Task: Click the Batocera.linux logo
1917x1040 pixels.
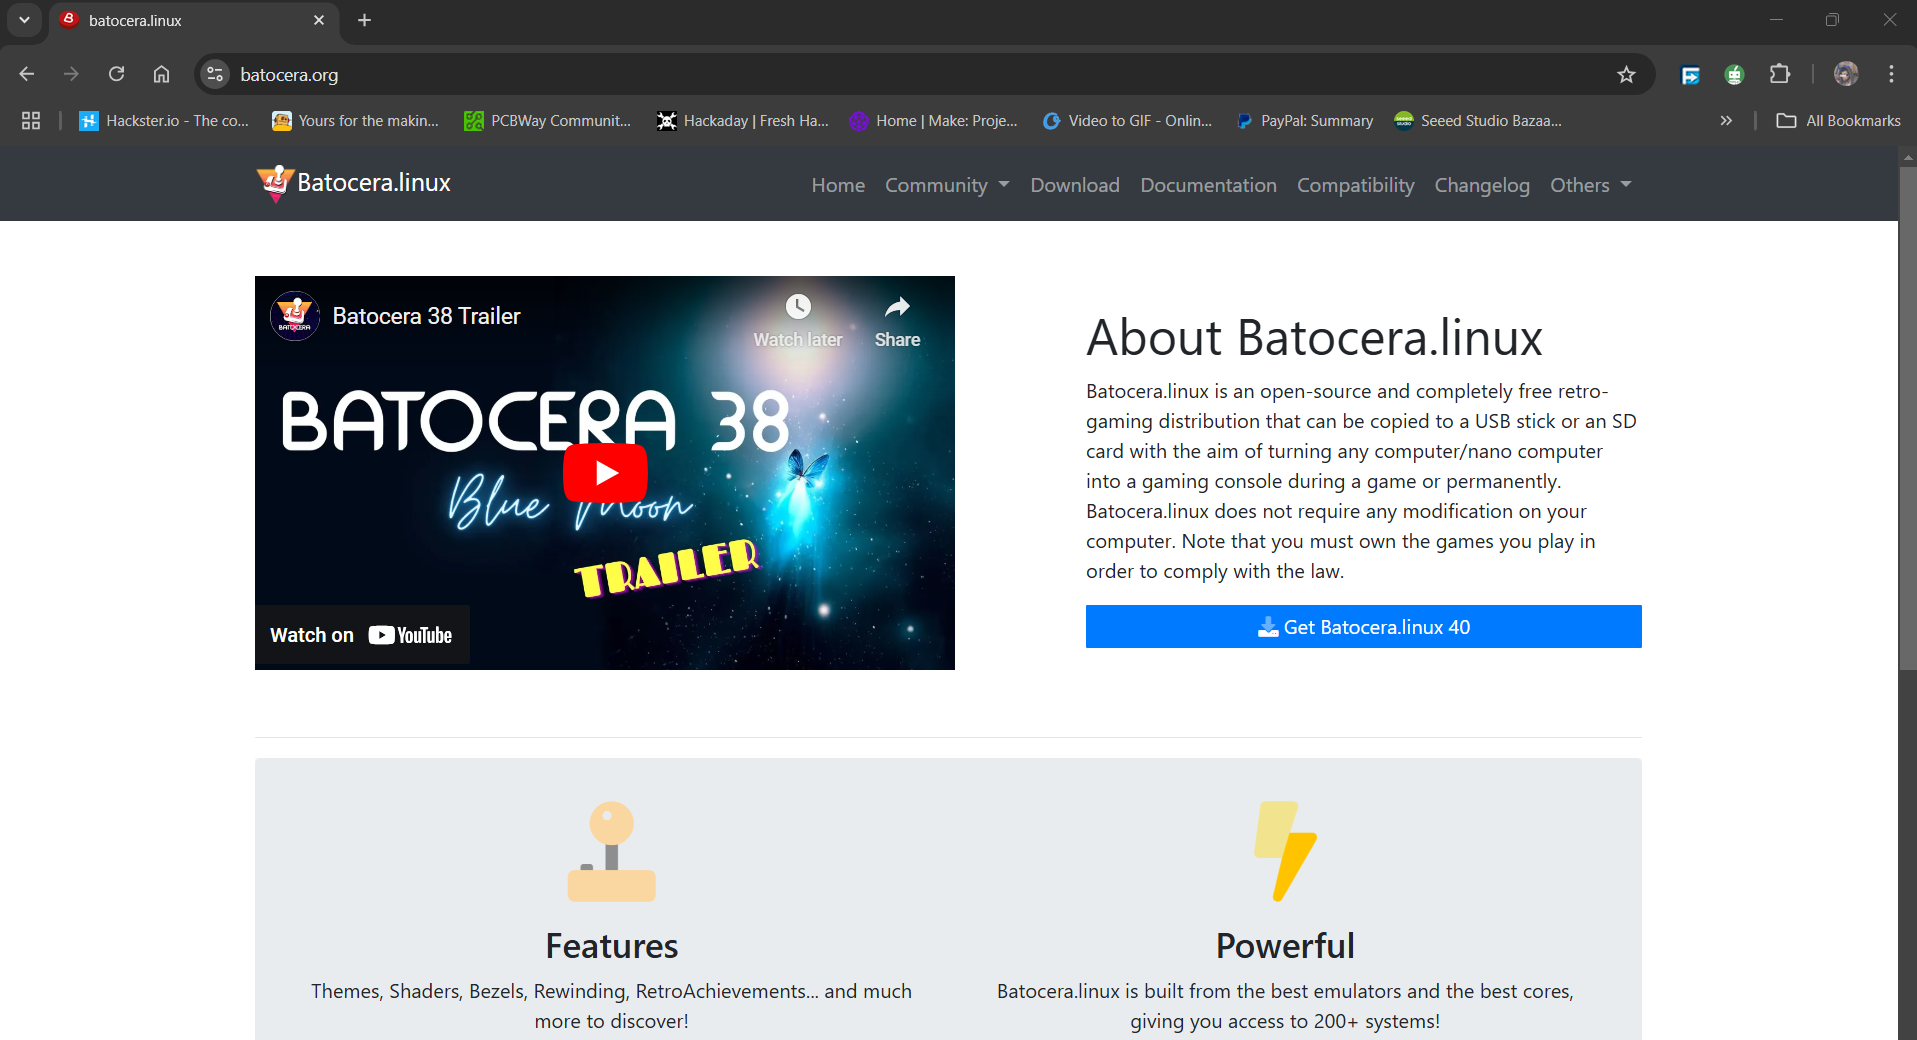Action: (x=352, y=183)
